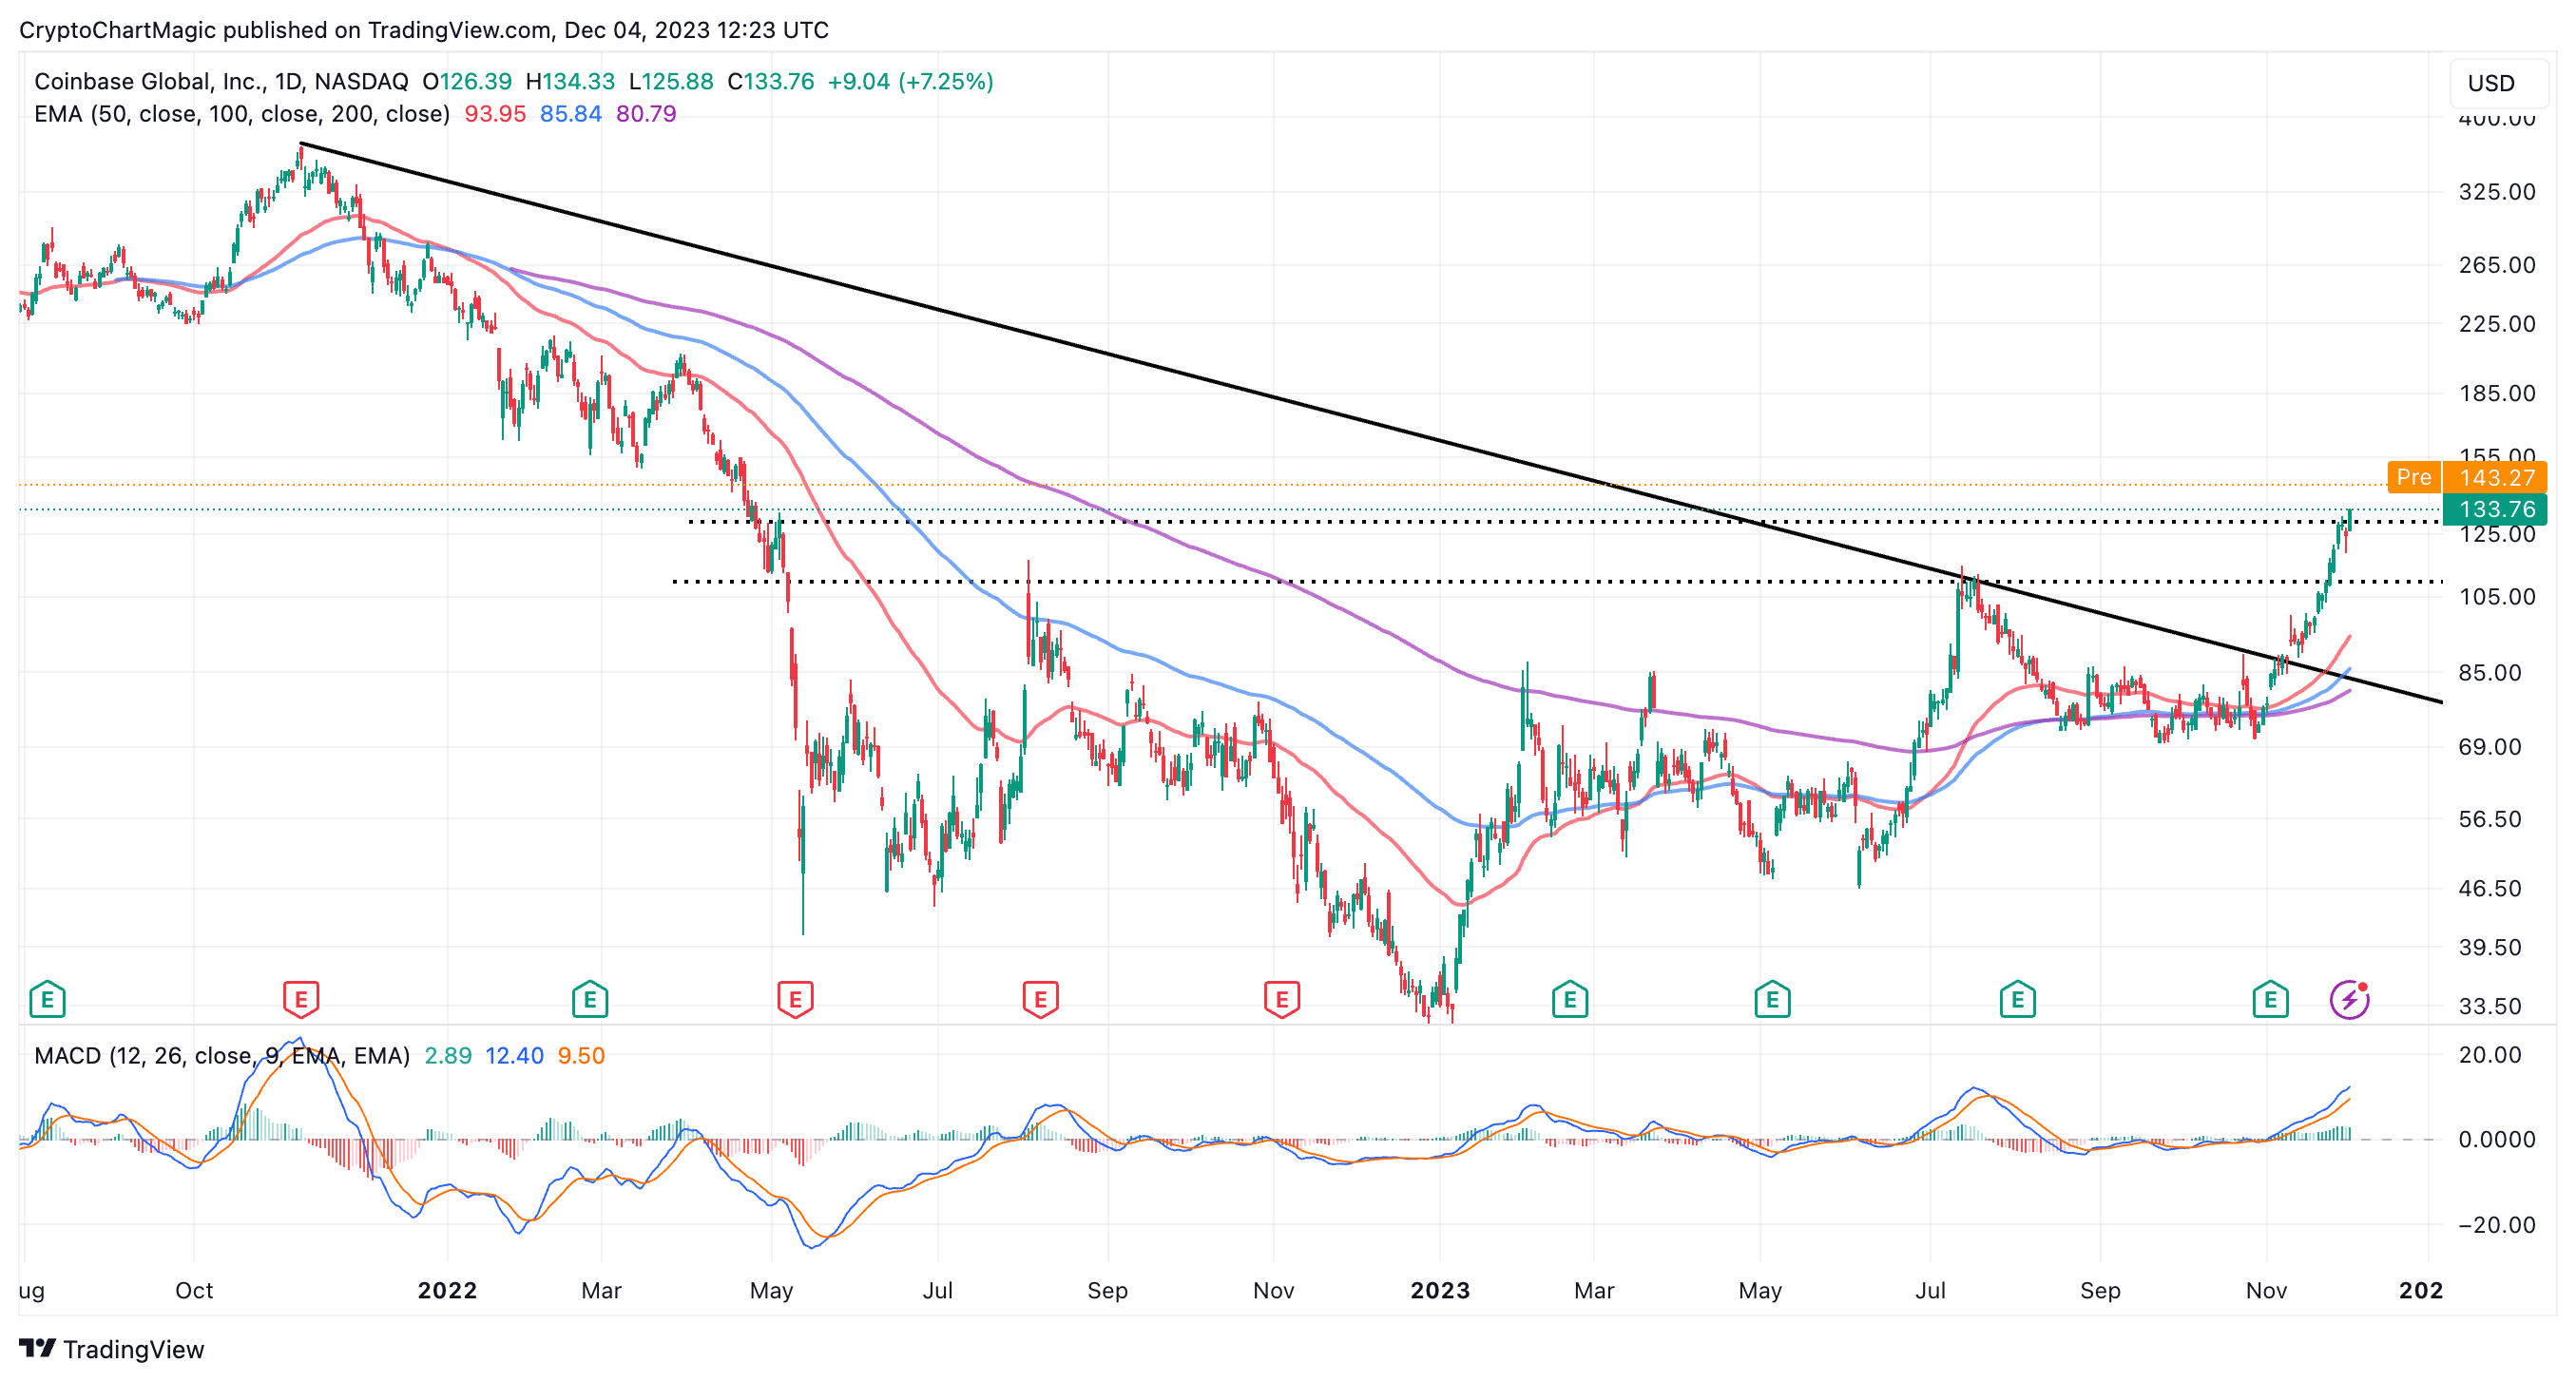
Task: Click the red earnings marker near November 2022
Action: coord(1282,999)
